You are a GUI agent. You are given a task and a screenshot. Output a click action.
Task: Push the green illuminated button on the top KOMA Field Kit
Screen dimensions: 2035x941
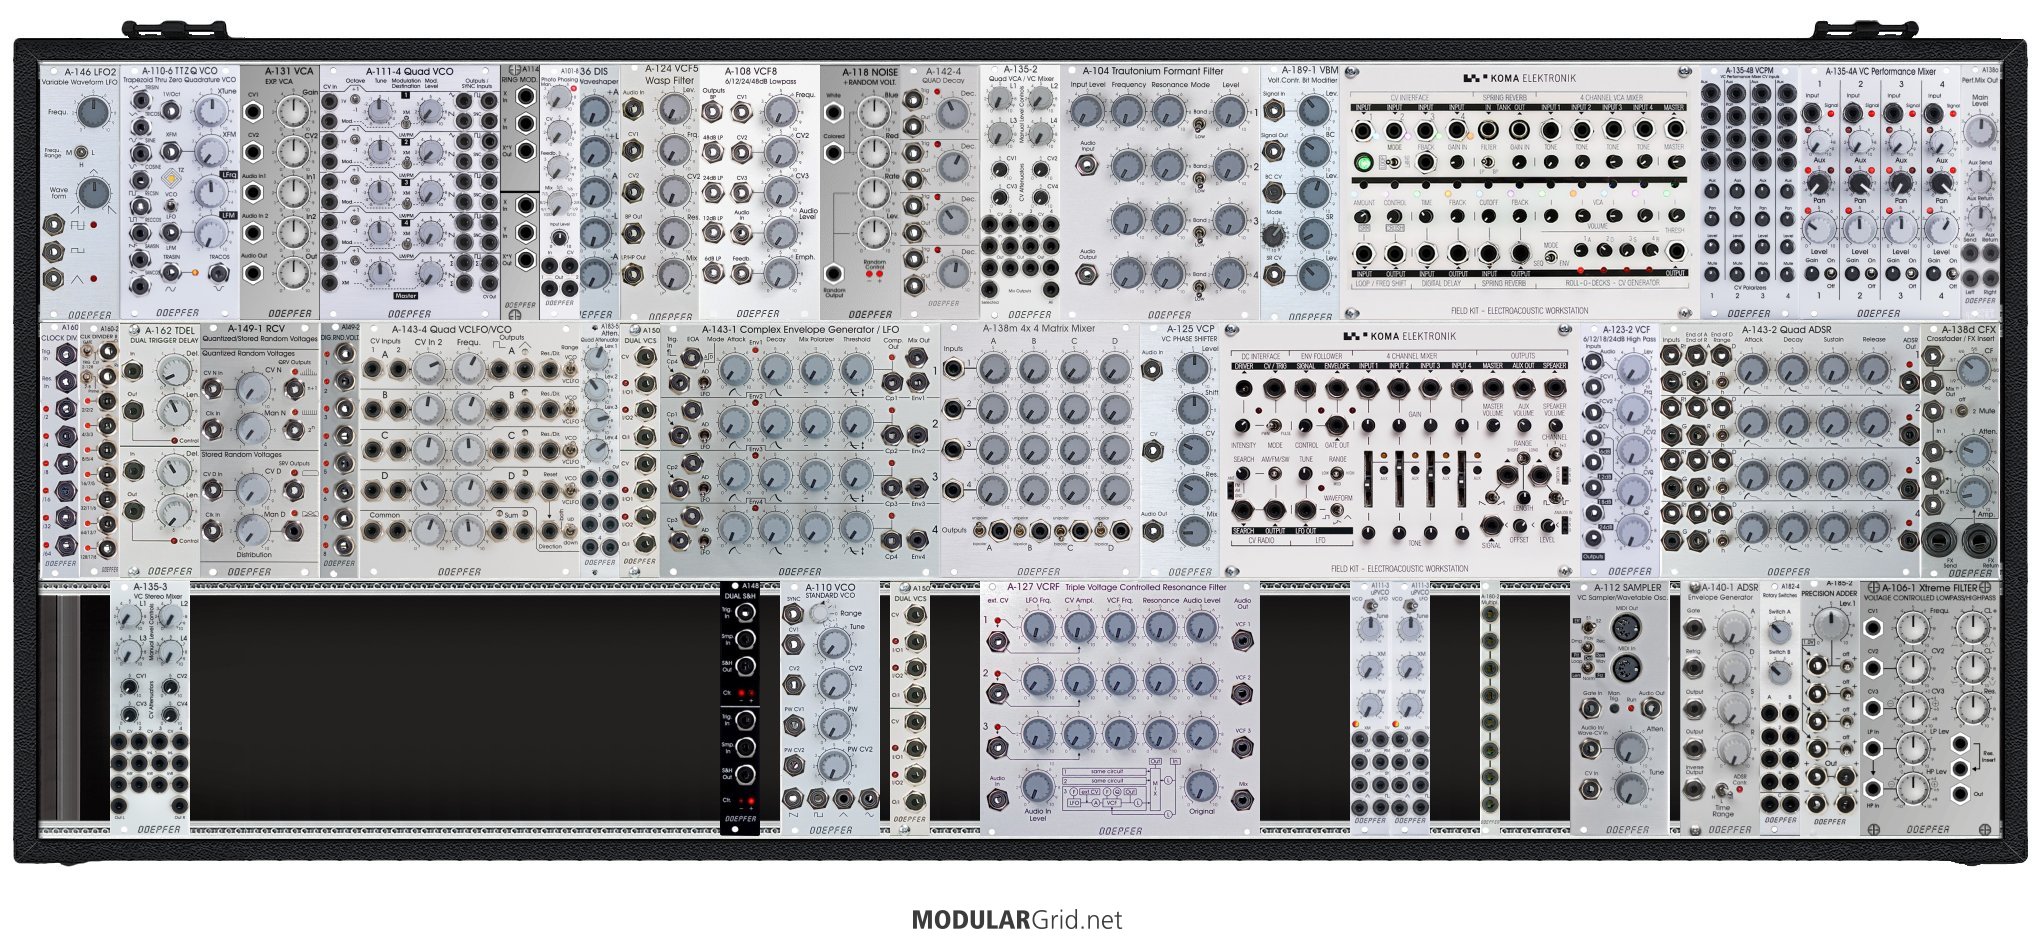[1362, 162]
